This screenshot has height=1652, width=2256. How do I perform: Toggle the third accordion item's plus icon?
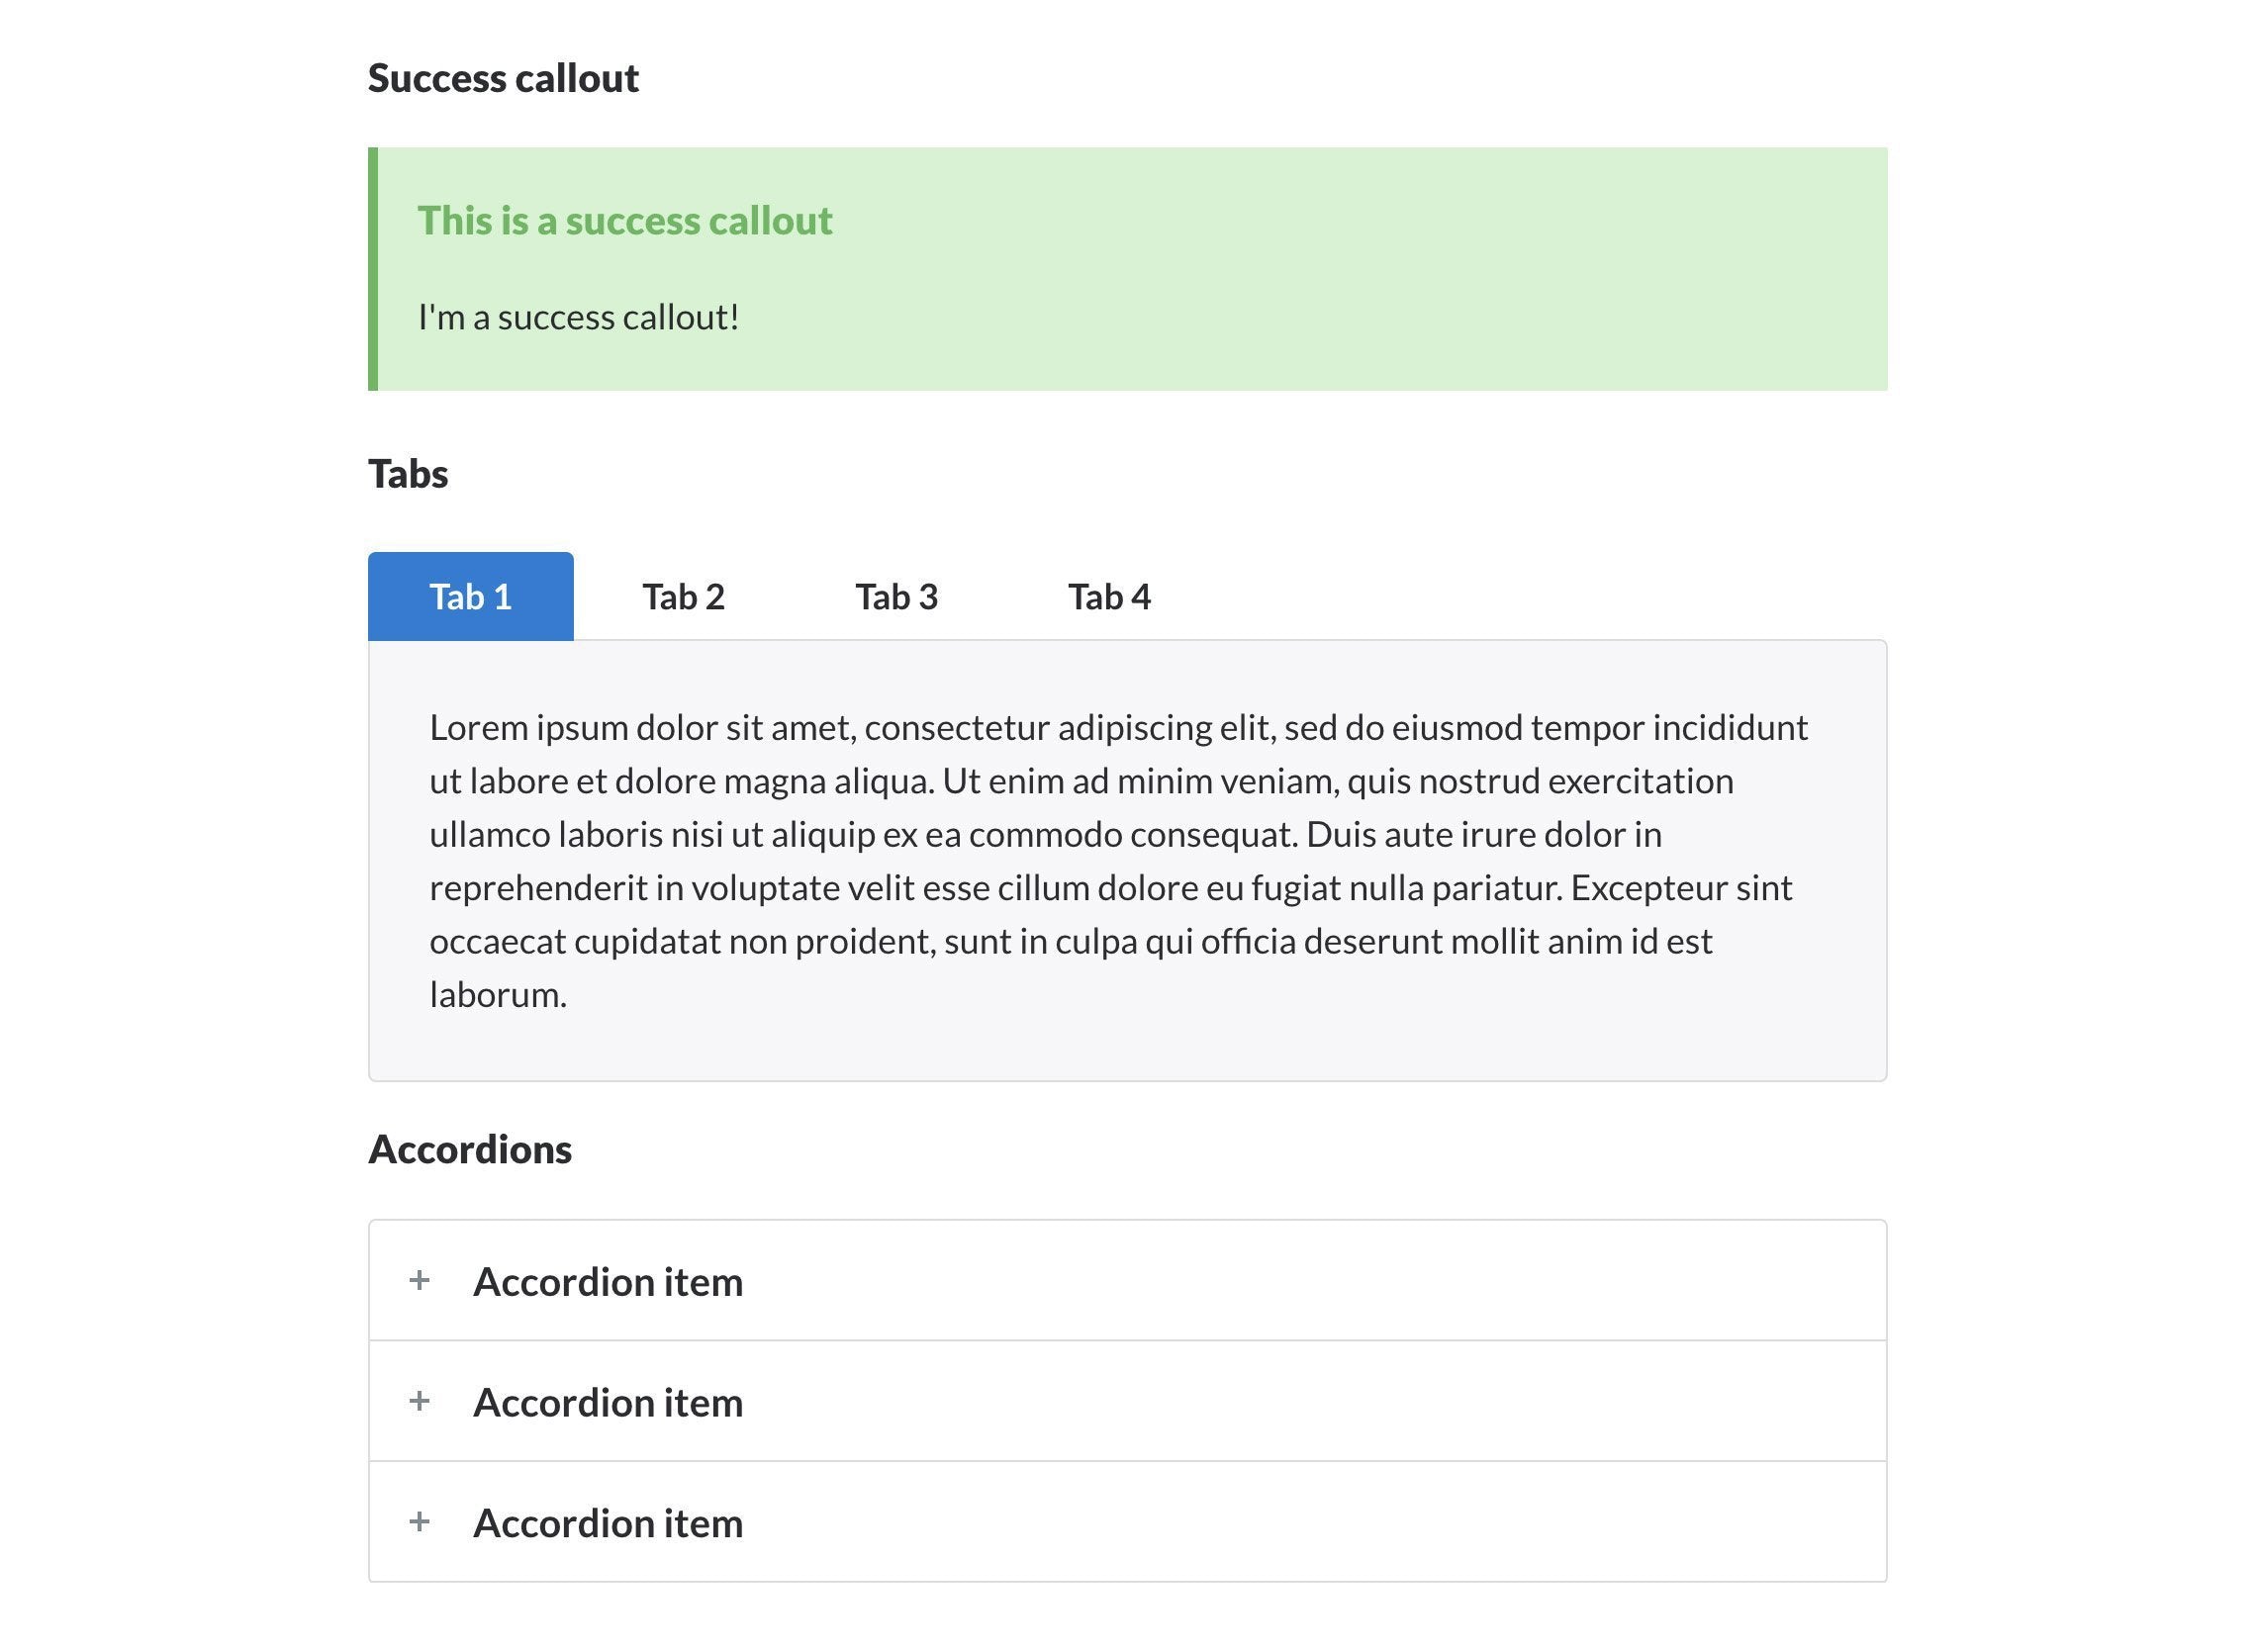pyautogui.click(x=419, y=1522)
